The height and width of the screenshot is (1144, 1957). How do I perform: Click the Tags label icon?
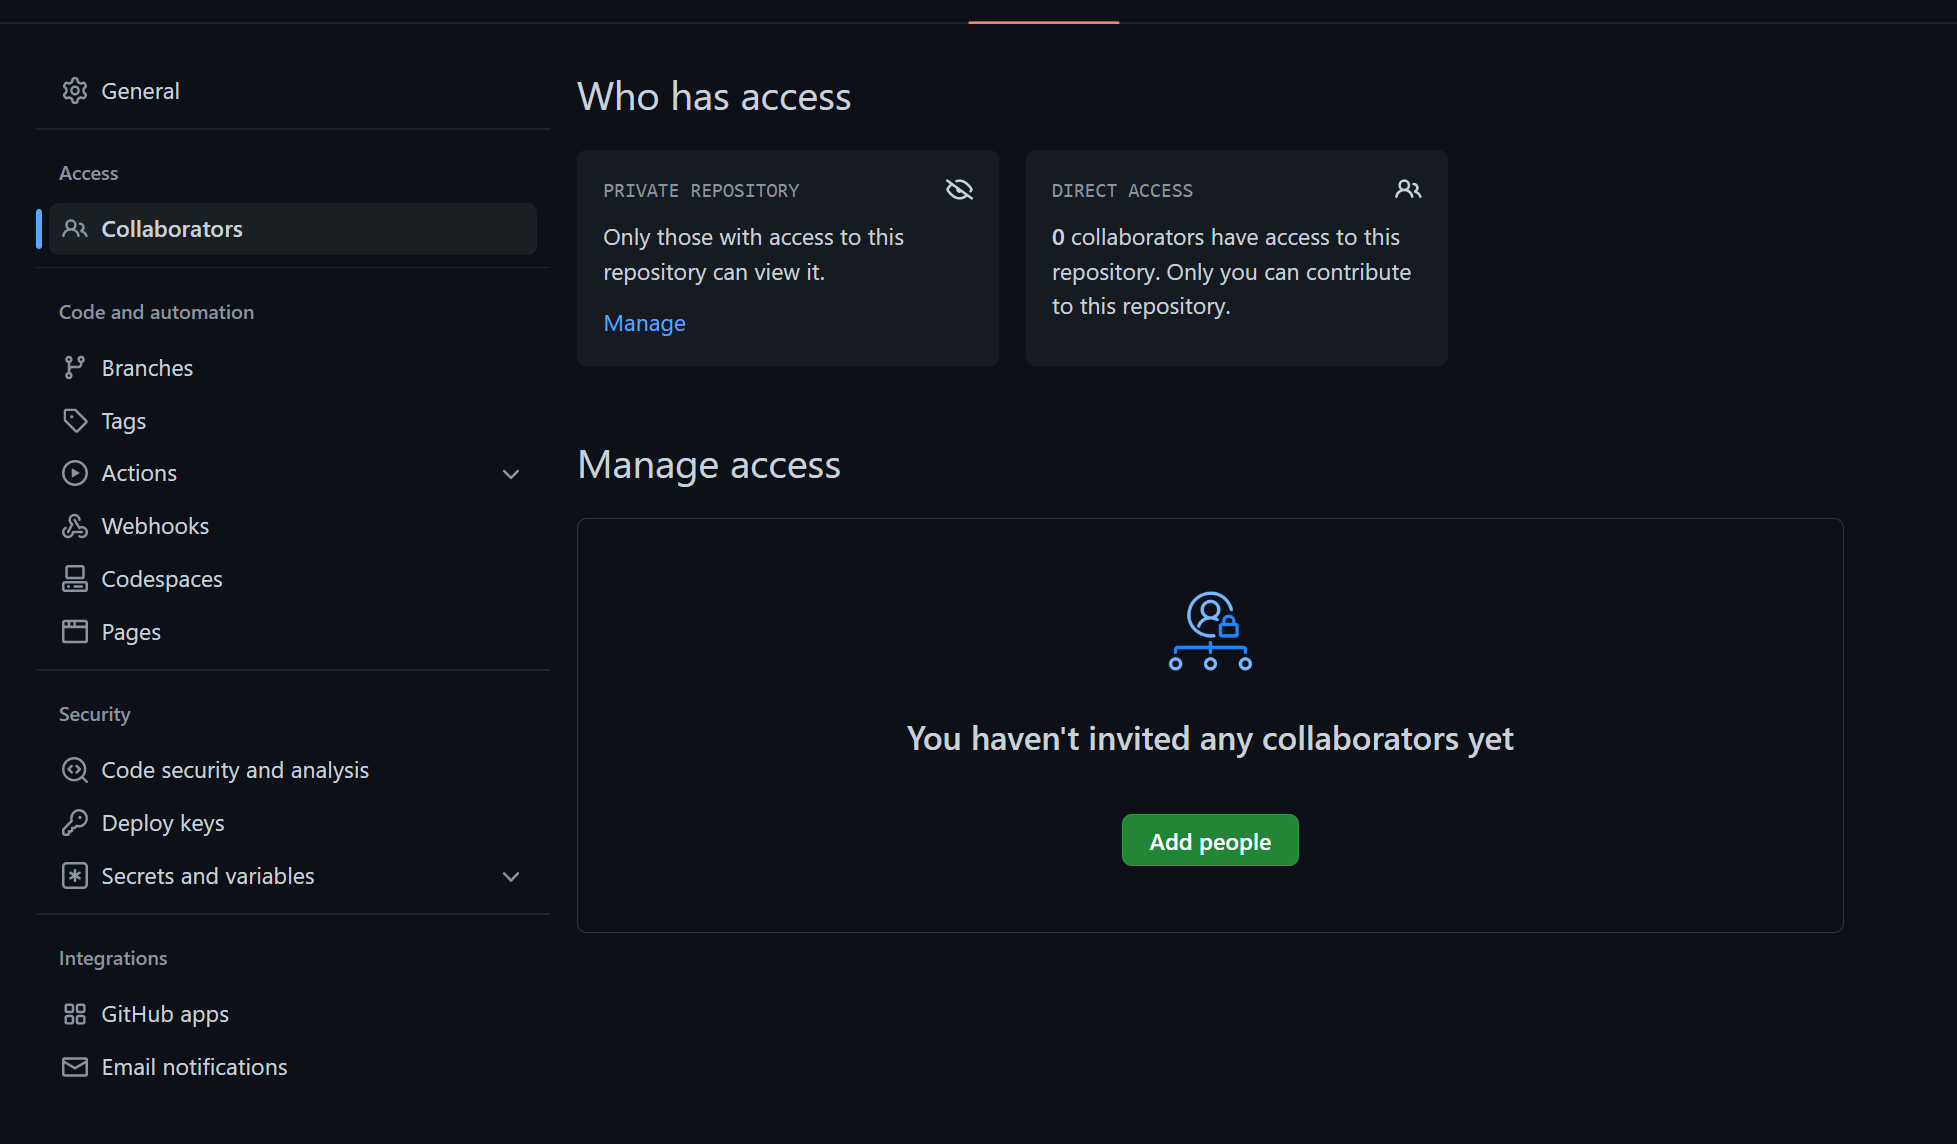pyautogui.click(x=75, y=421)
